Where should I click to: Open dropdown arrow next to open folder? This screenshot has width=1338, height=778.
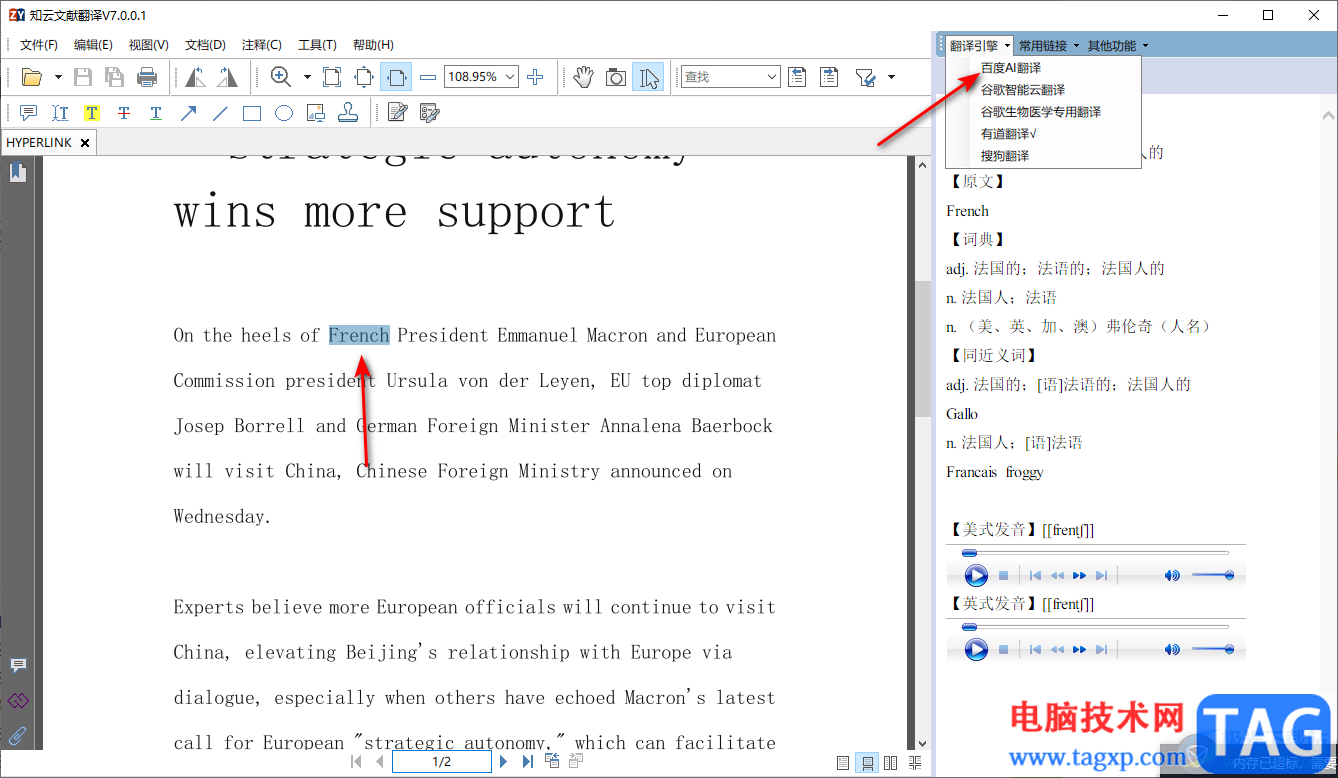(58, 77)
